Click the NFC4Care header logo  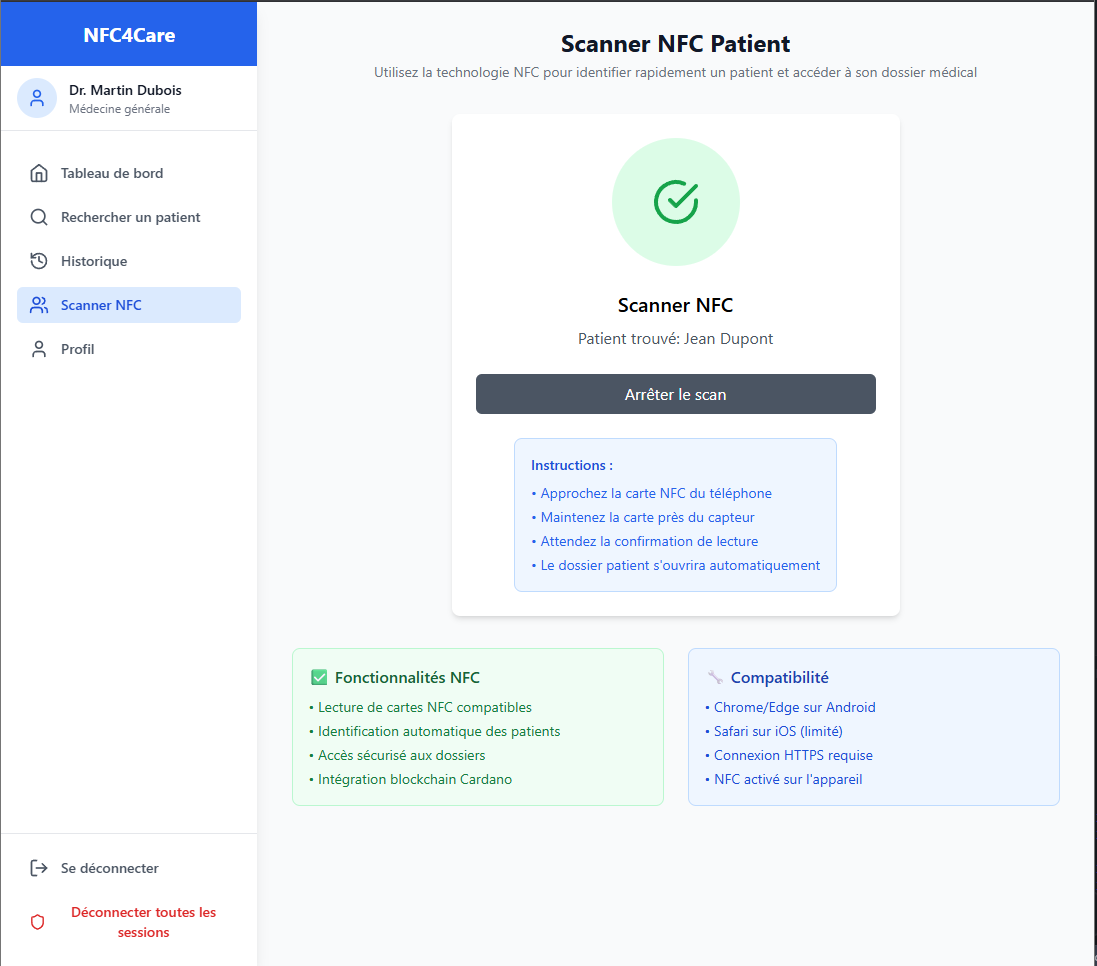[129, 36]
